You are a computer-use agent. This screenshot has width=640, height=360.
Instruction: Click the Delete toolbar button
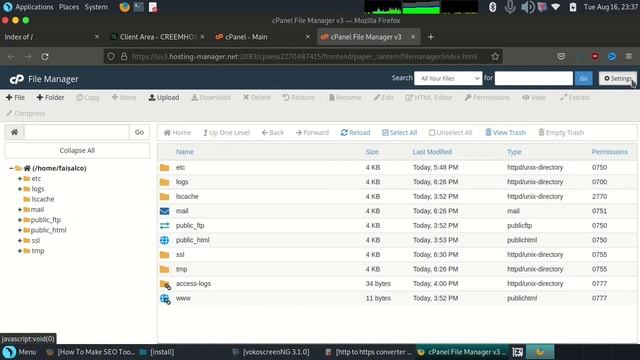(257, 98)
